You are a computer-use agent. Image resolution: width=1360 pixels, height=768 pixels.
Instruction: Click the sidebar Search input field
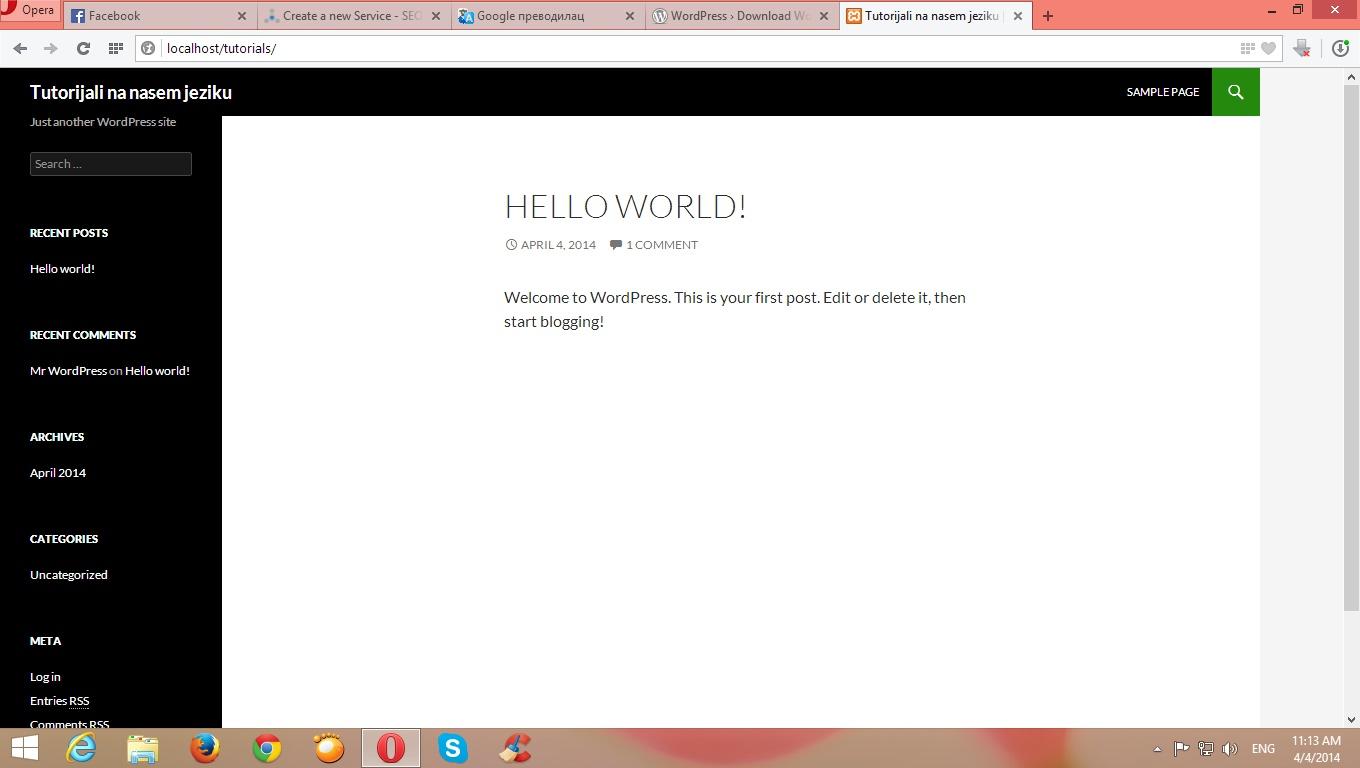pos(110,163)
